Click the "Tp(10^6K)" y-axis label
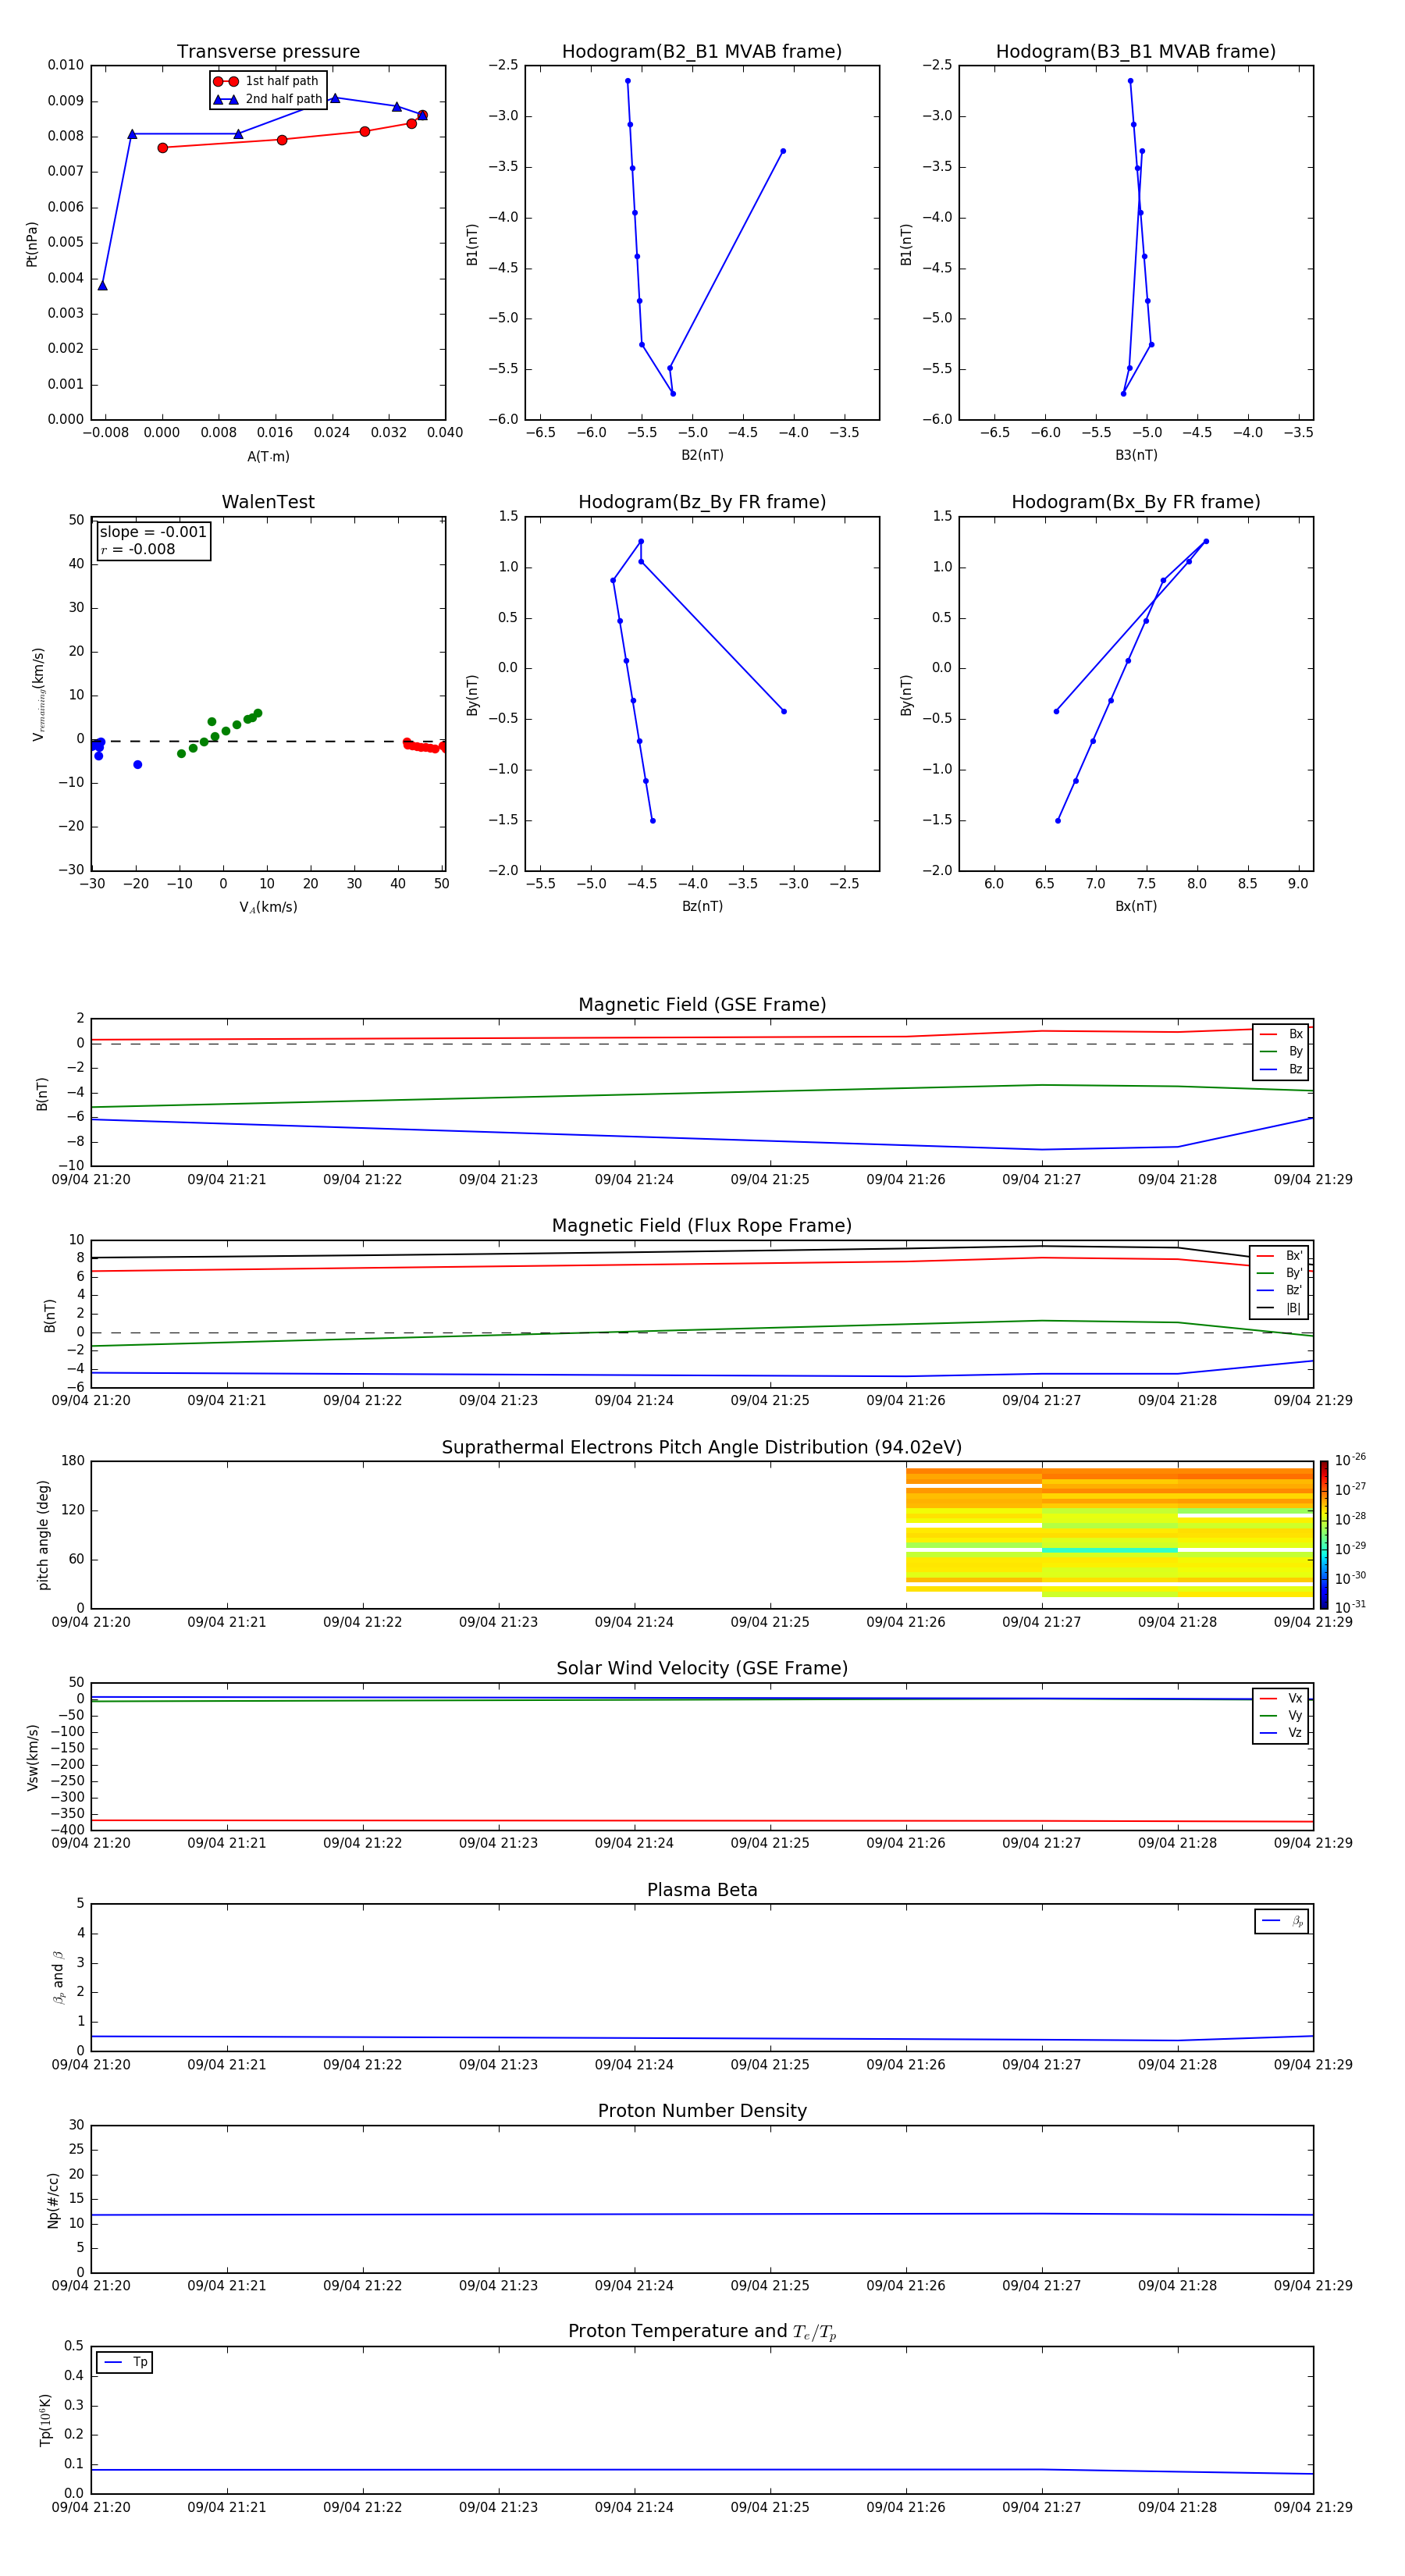Screen dimensions: 1405x2576 coord(45,2420)
